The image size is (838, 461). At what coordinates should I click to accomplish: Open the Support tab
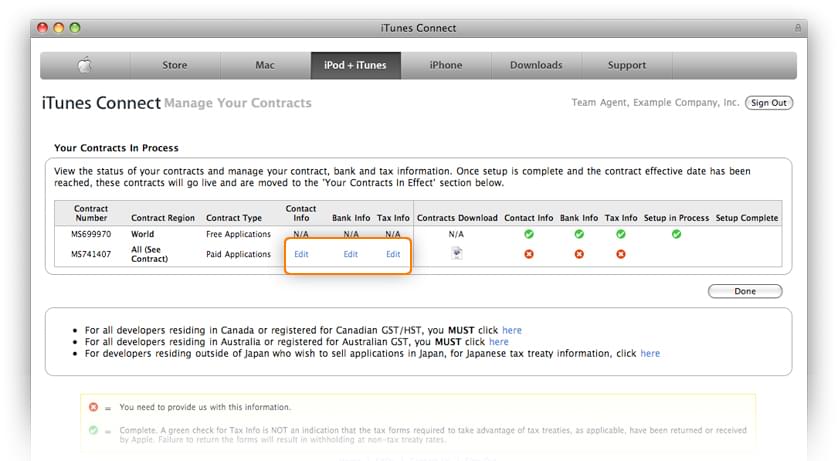626,65
